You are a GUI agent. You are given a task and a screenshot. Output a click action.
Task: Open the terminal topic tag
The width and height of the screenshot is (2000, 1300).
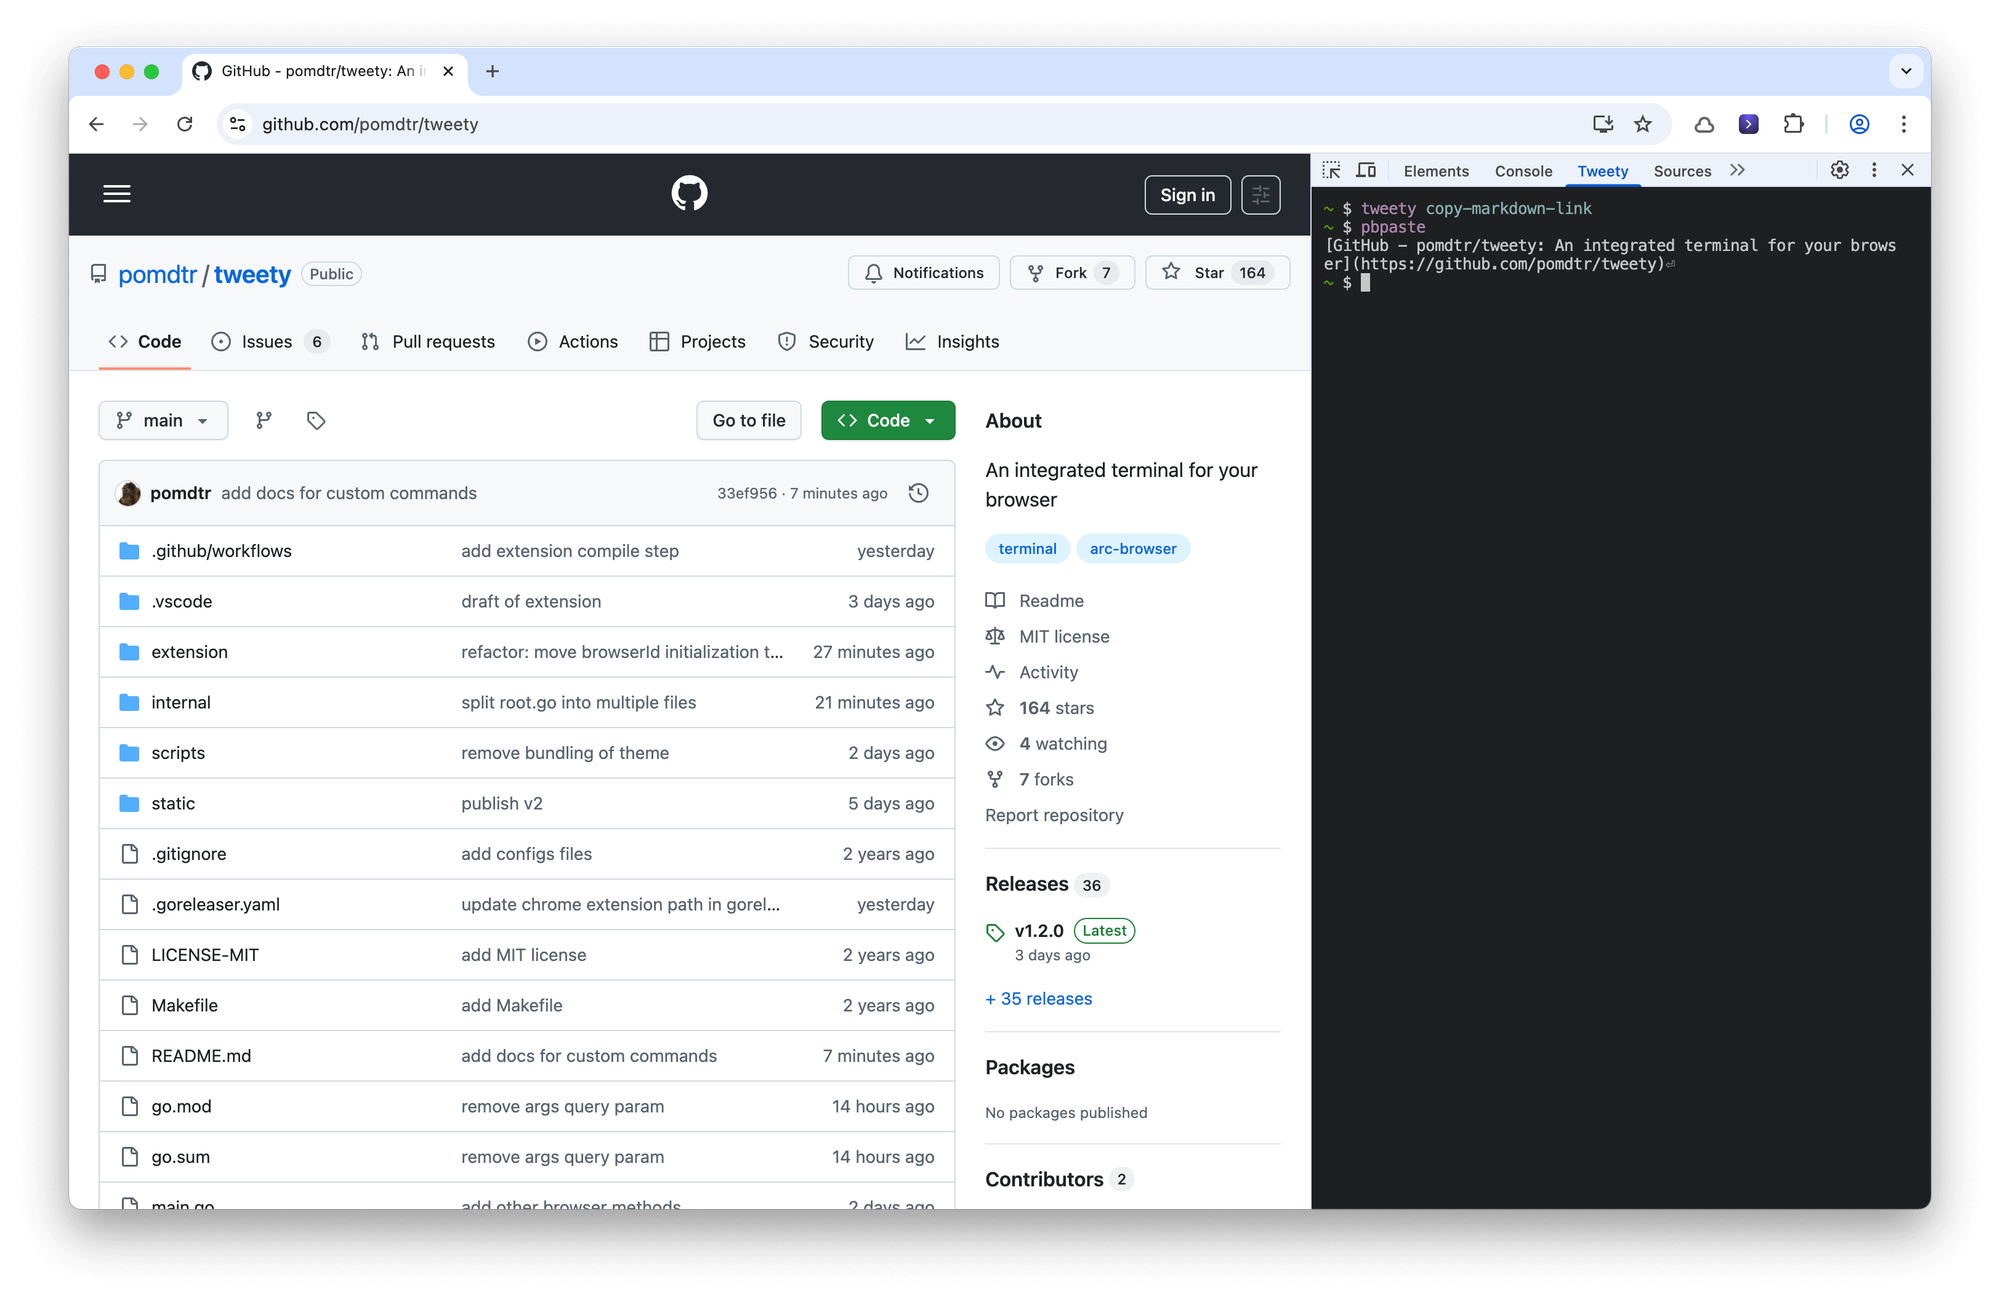[1027, 549]
